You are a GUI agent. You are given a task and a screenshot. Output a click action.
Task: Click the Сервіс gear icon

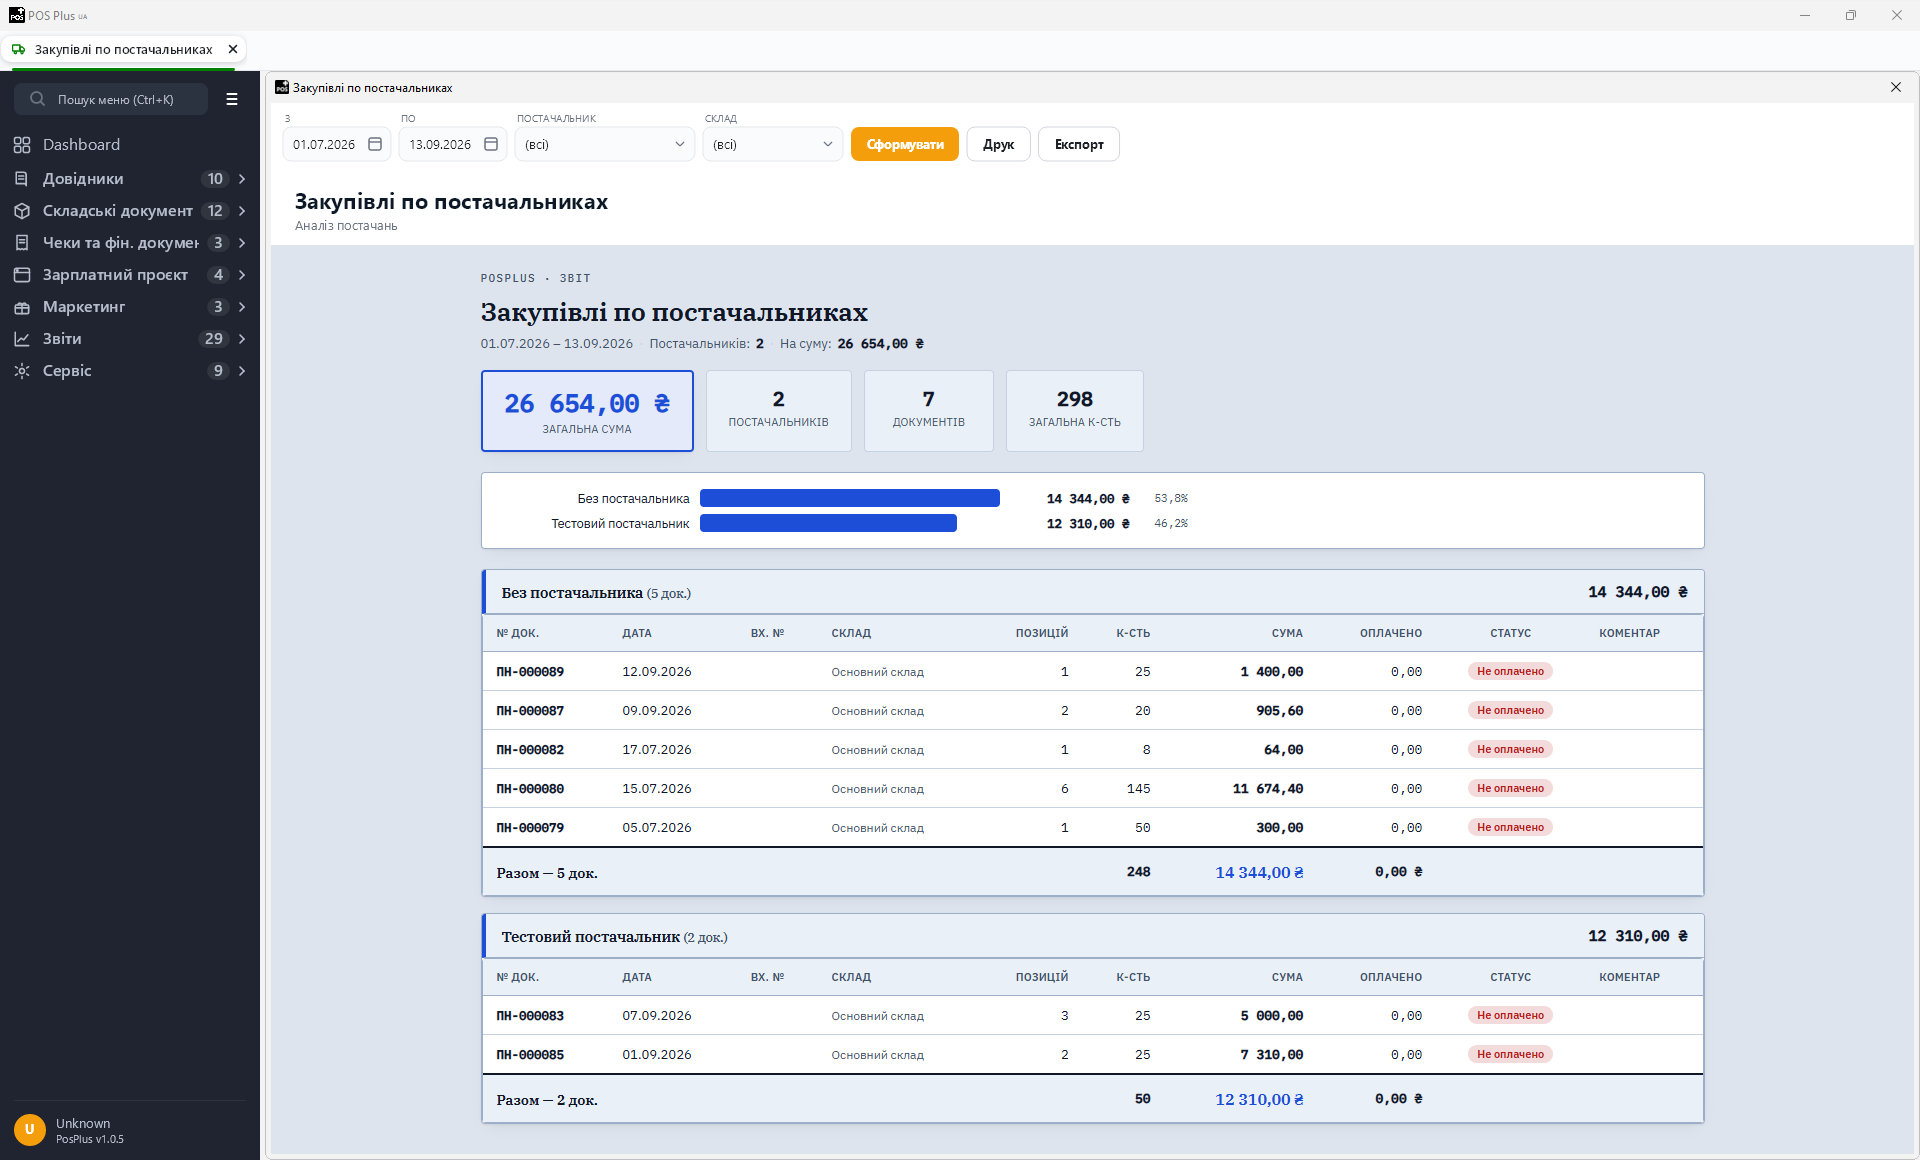click(x=22, y=371)
